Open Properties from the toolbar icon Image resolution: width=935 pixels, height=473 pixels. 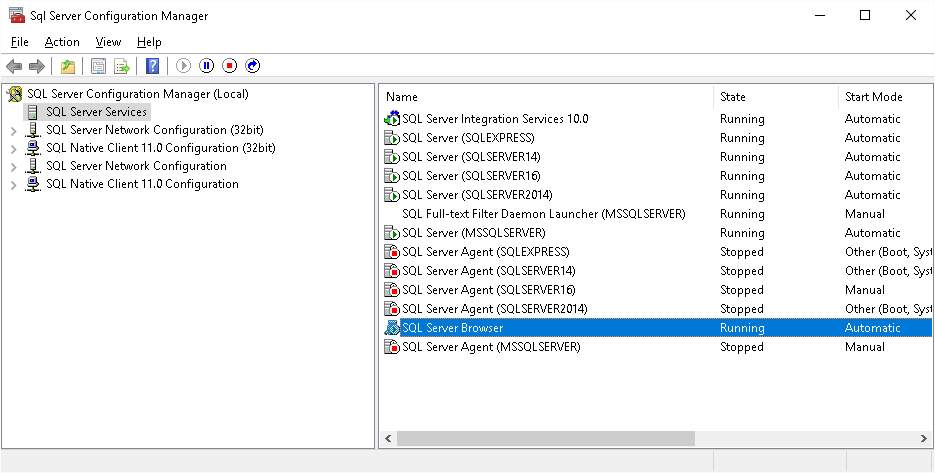coord(98,66)
